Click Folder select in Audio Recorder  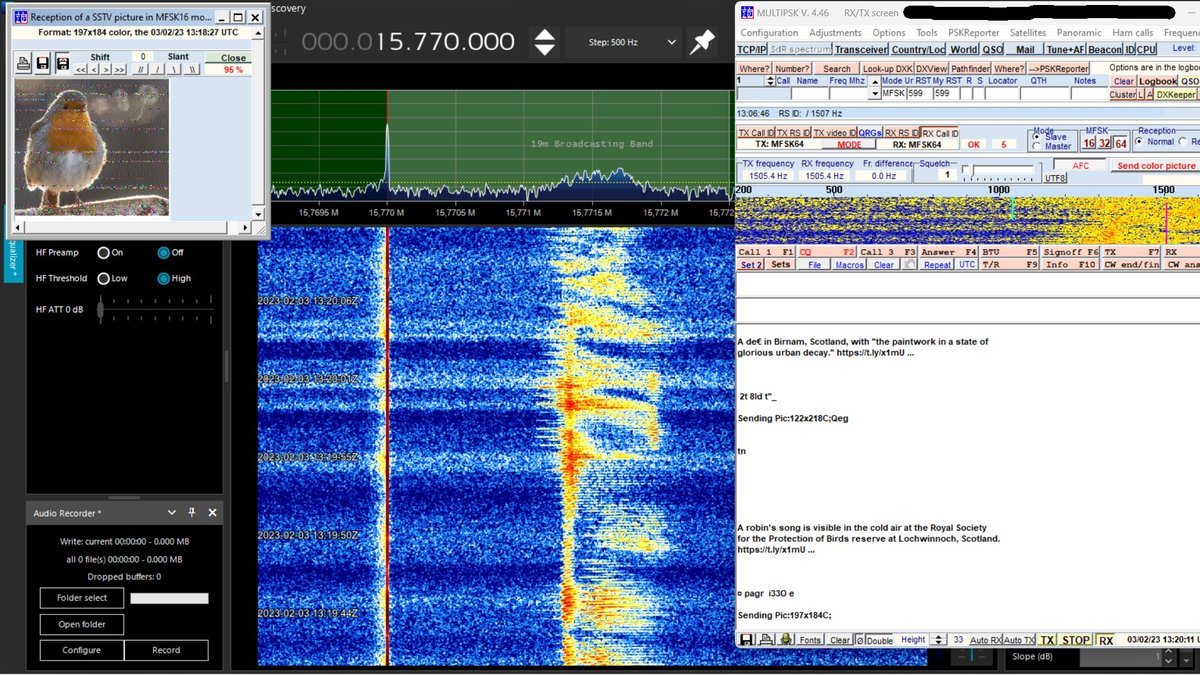click(82, 598)
